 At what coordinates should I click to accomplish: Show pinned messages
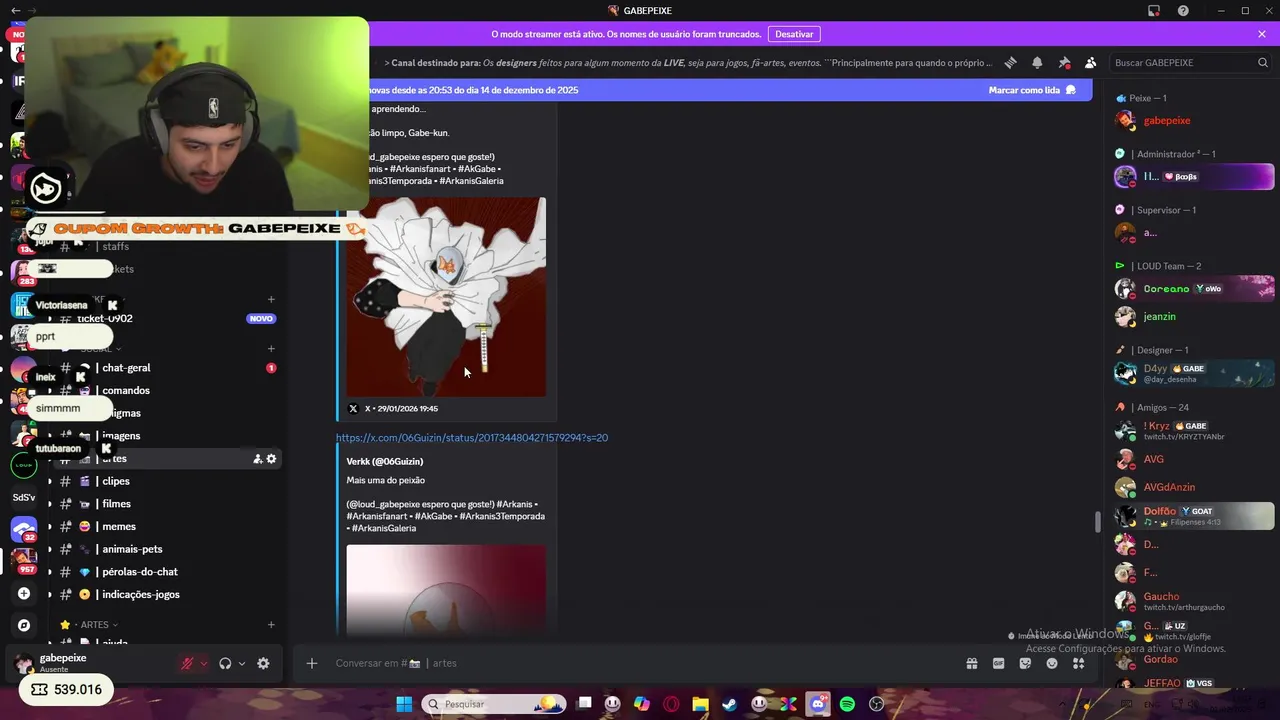coord(1064,62)
